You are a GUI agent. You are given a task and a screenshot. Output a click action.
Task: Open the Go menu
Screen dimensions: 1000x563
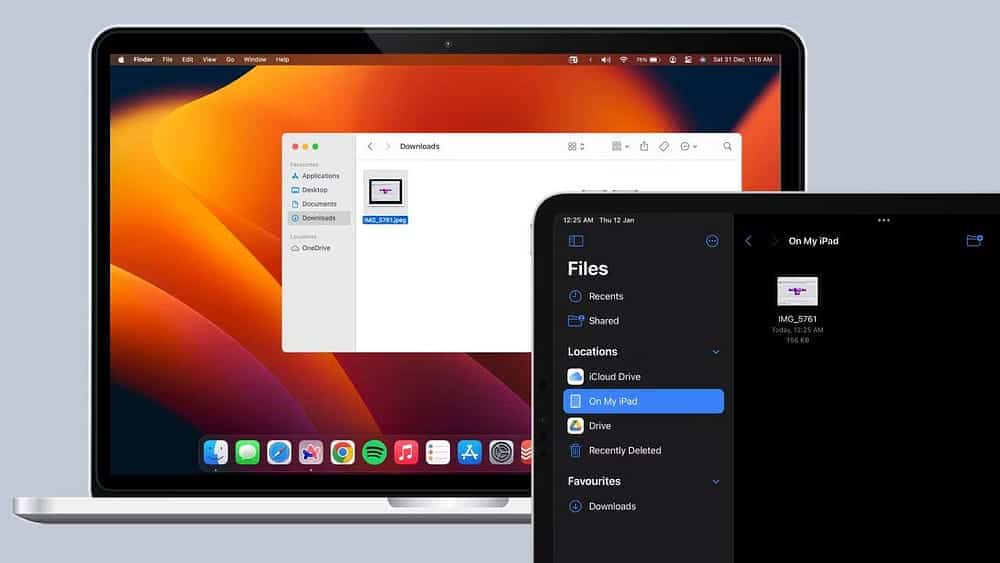(230, 59)
